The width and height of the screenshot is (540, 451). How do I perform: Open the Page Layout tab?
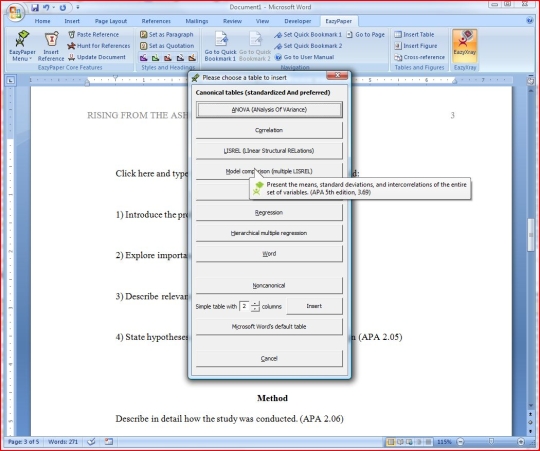pyautogui.click(x=111, y=21)
